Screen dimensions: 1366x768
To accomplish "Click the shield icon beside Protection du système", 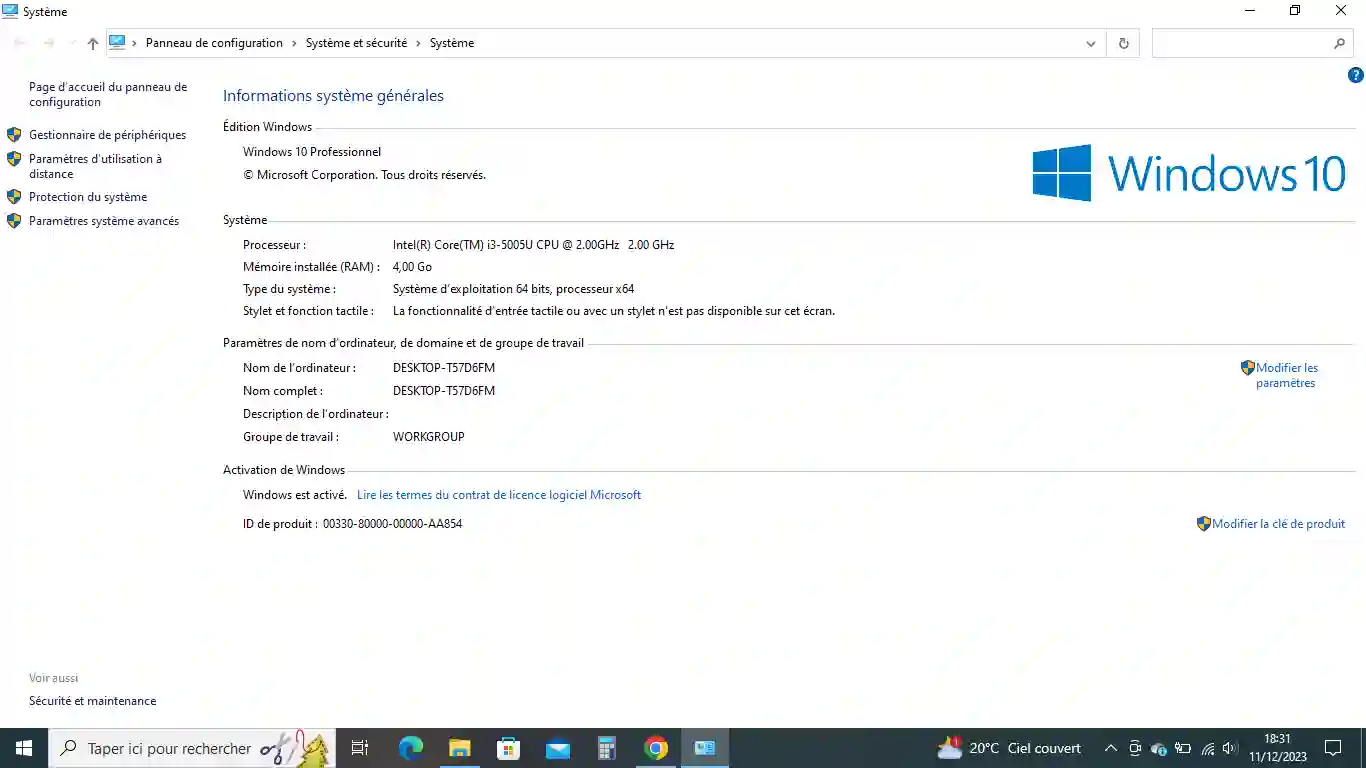I will point(14,197).
